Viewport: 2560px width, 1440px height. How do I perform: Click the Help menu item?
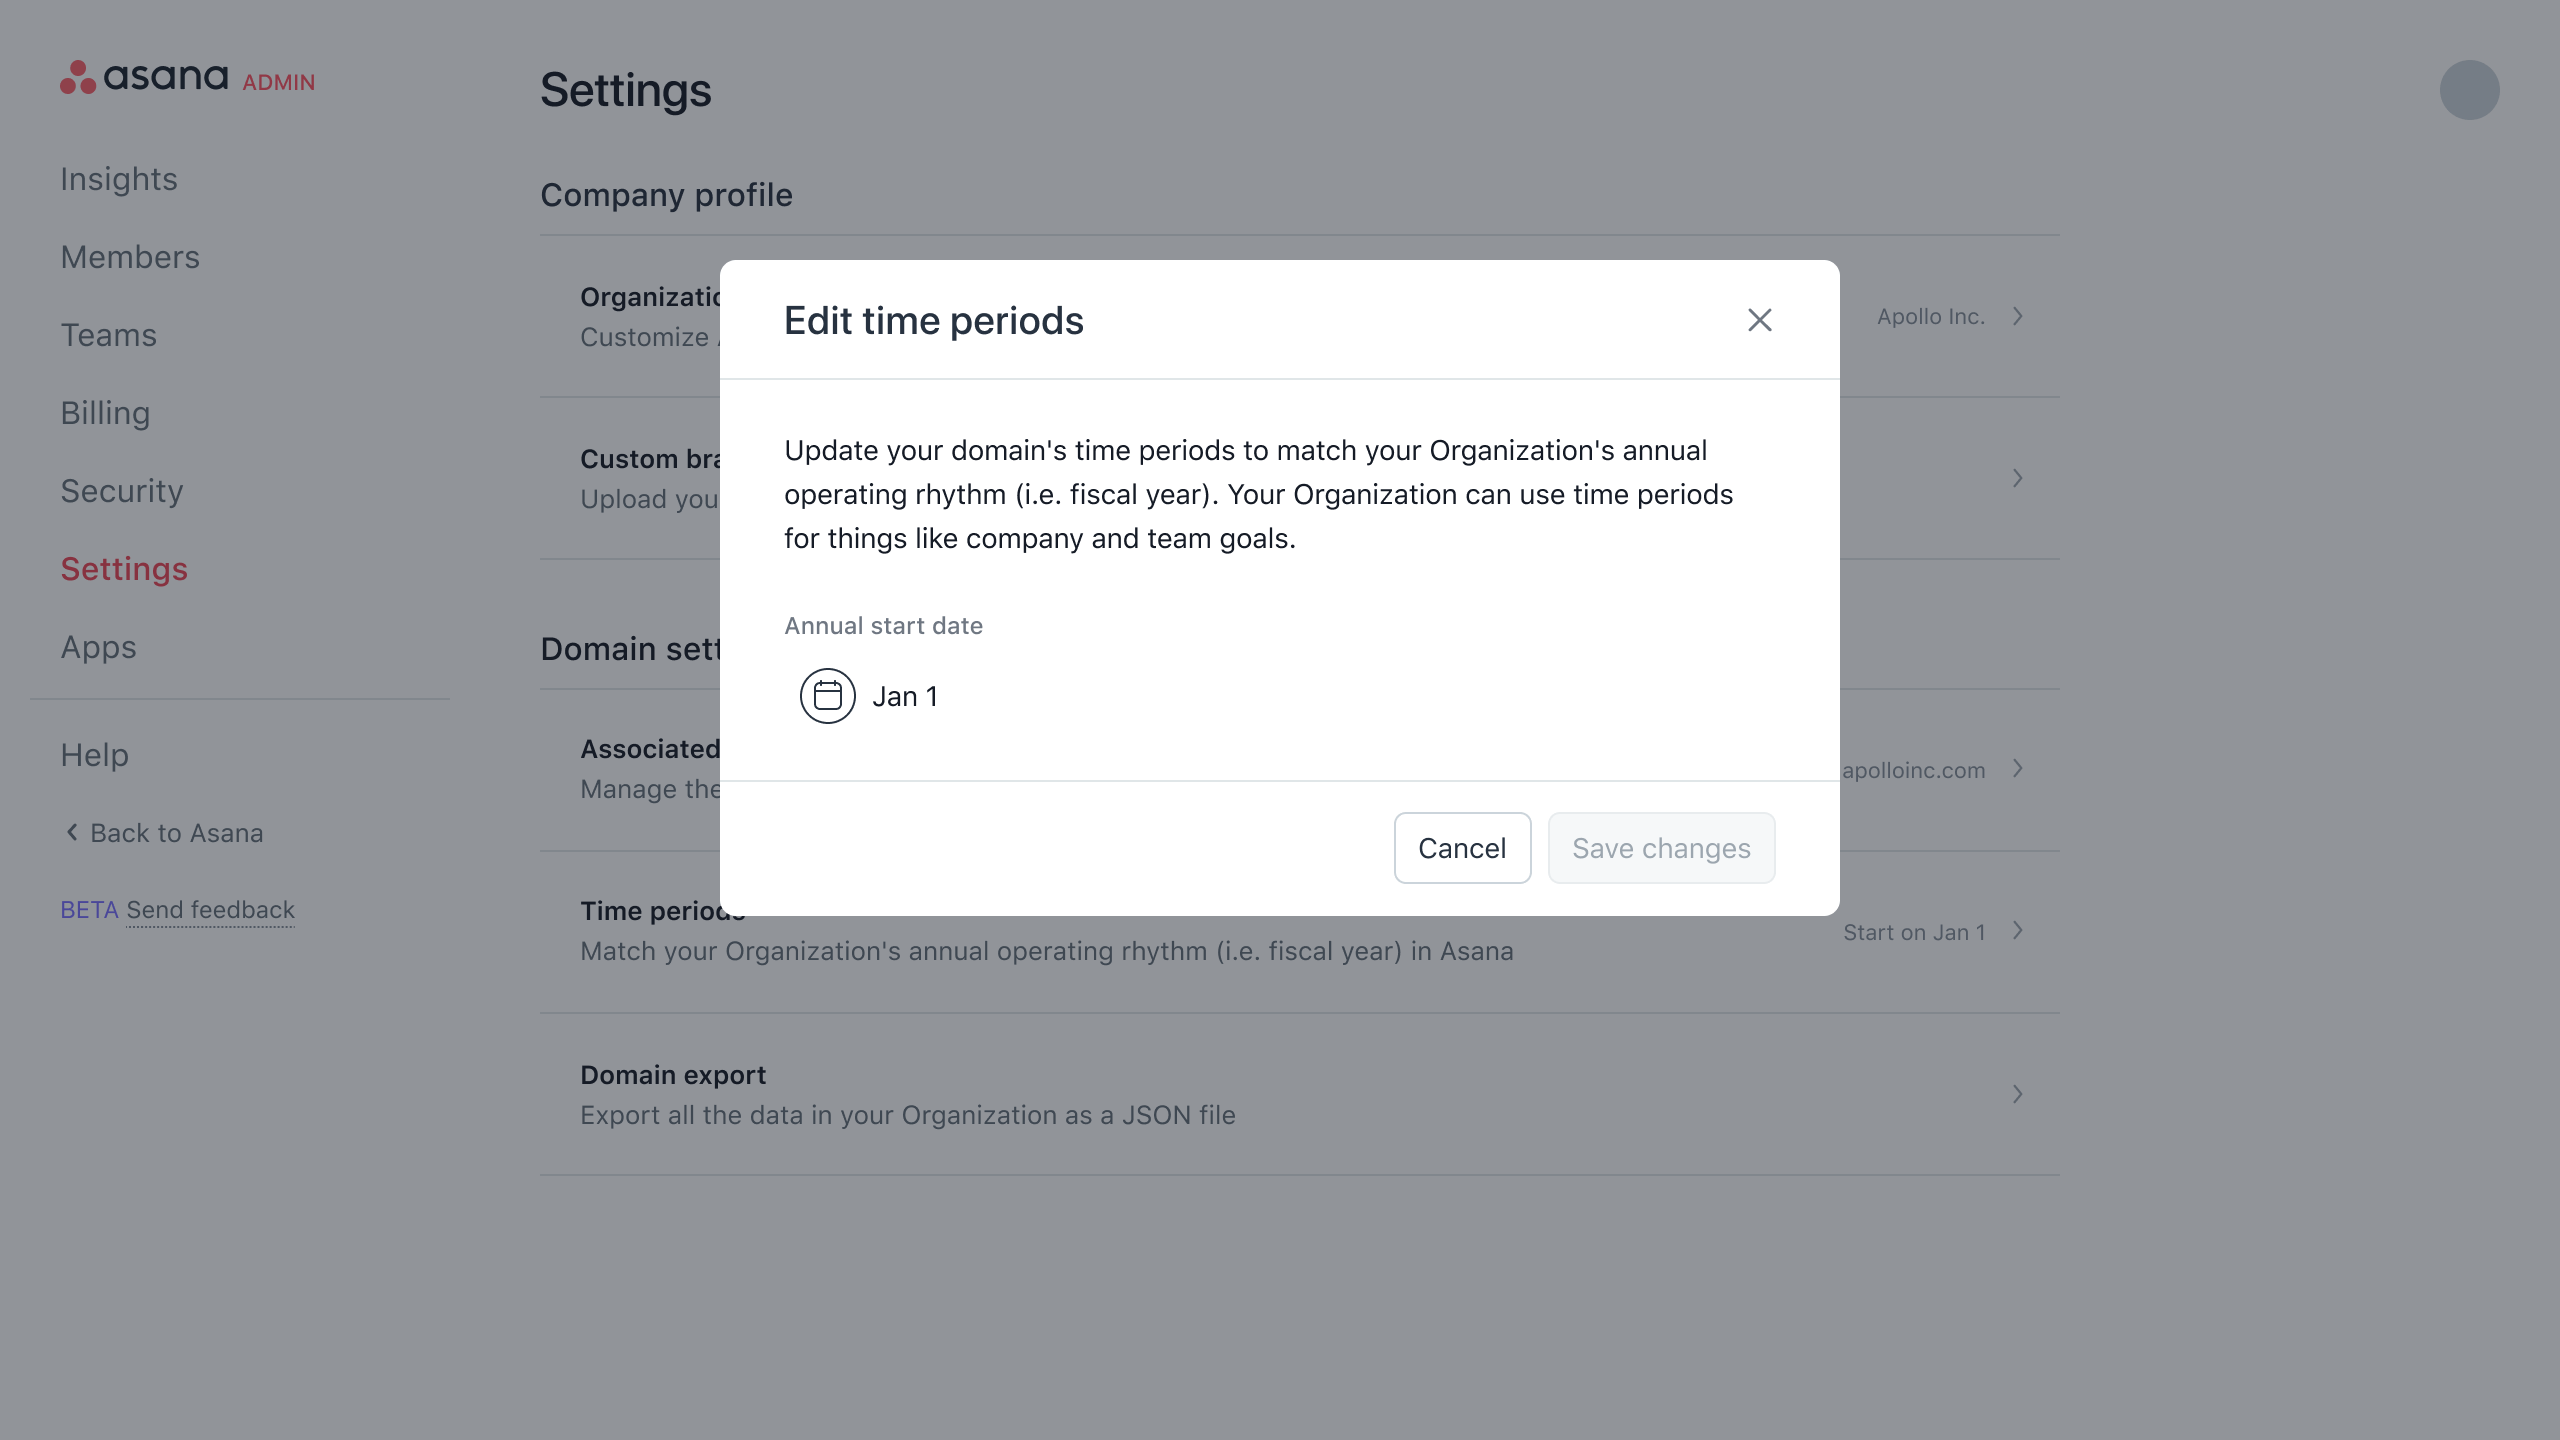pyautogui.click(x=93, y=754)
